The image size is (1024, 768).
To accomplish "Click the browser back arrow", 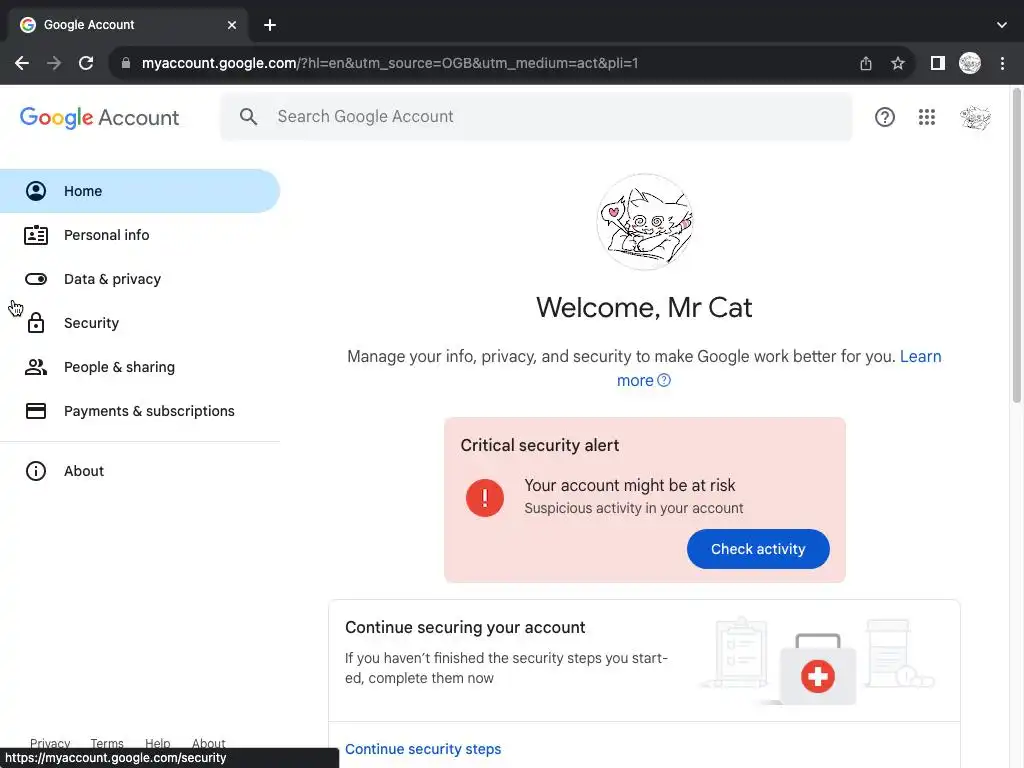I will pos(22,63).
